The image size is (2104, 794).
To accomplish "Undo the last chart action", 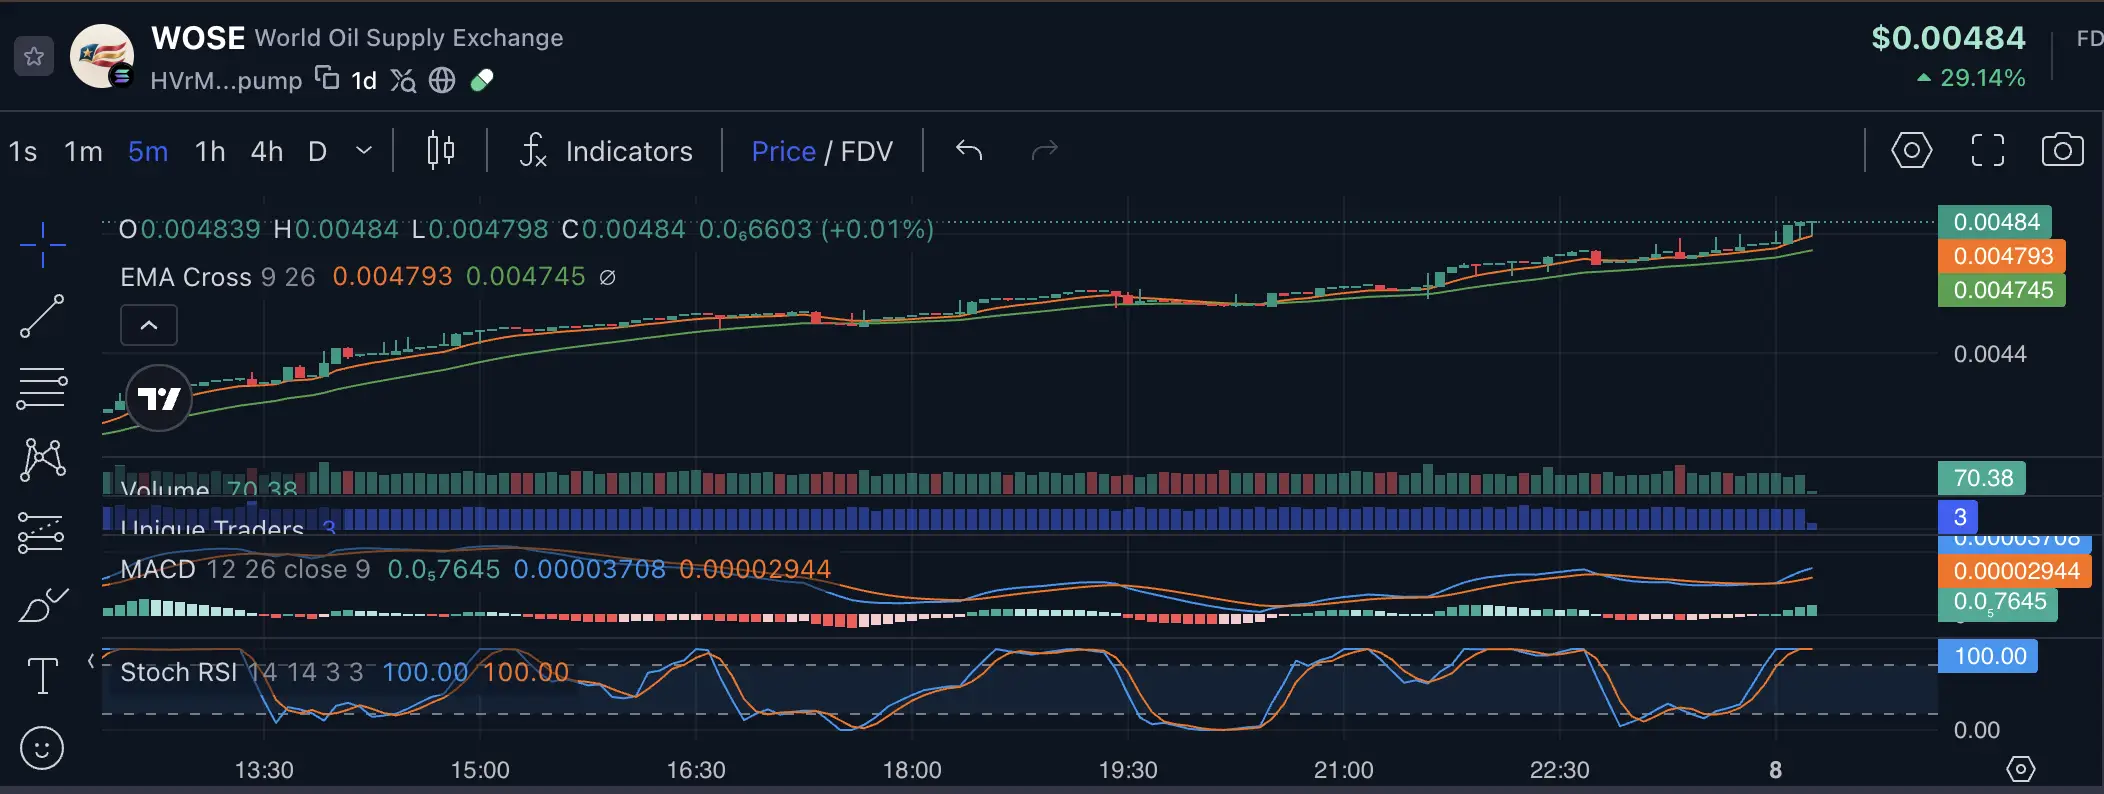I will (969, 150).
